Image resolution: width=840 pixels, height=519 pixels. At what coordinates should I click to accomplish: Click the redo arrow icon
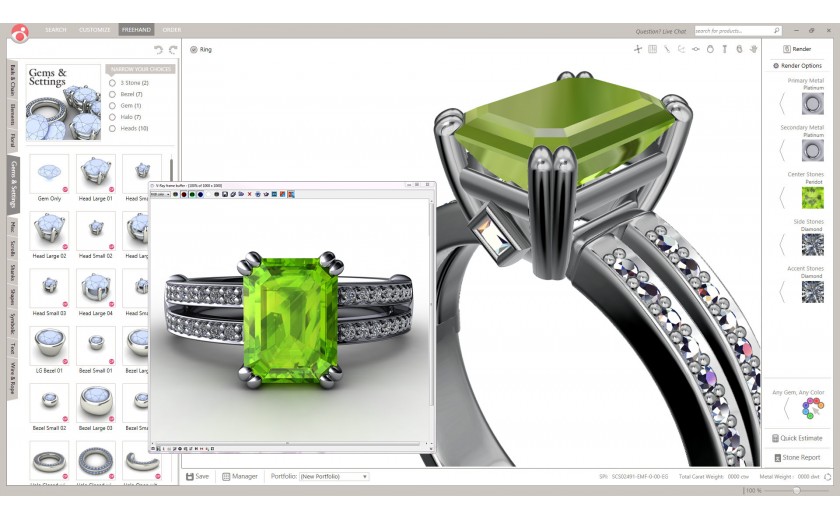point(173,50)
